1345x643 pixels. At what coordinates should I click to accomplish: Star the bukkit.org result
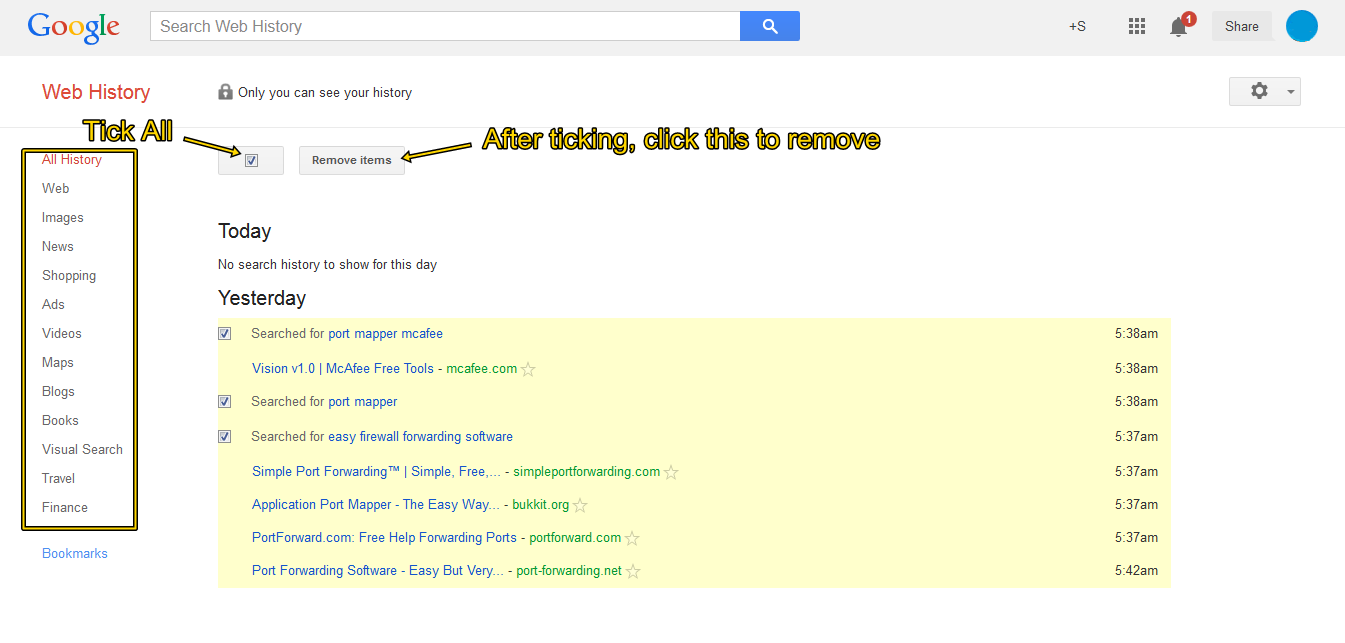pyautogui.click(x=580, y=506)
